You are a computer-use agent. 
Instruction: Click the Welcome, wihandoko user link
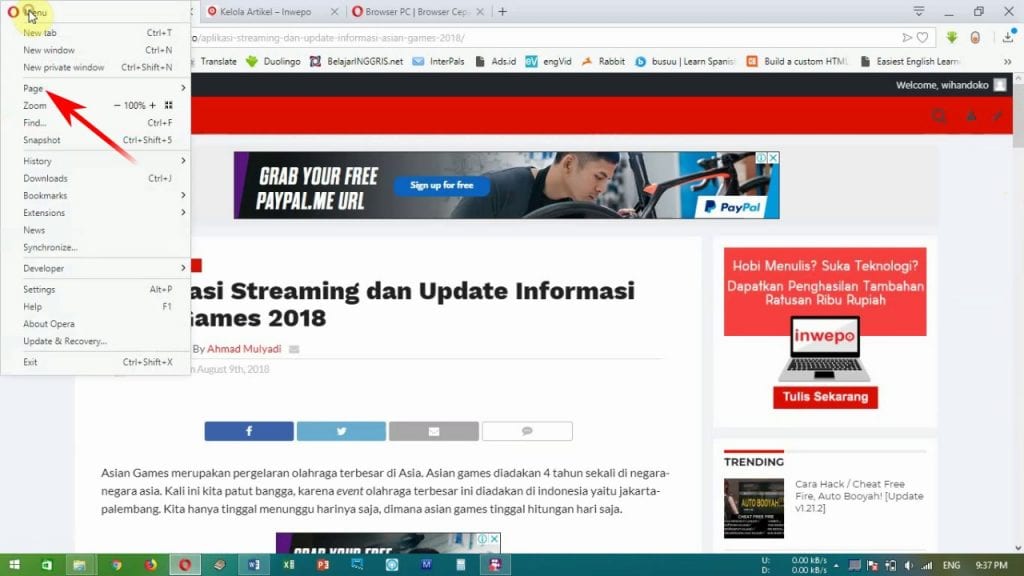[950, 85]
